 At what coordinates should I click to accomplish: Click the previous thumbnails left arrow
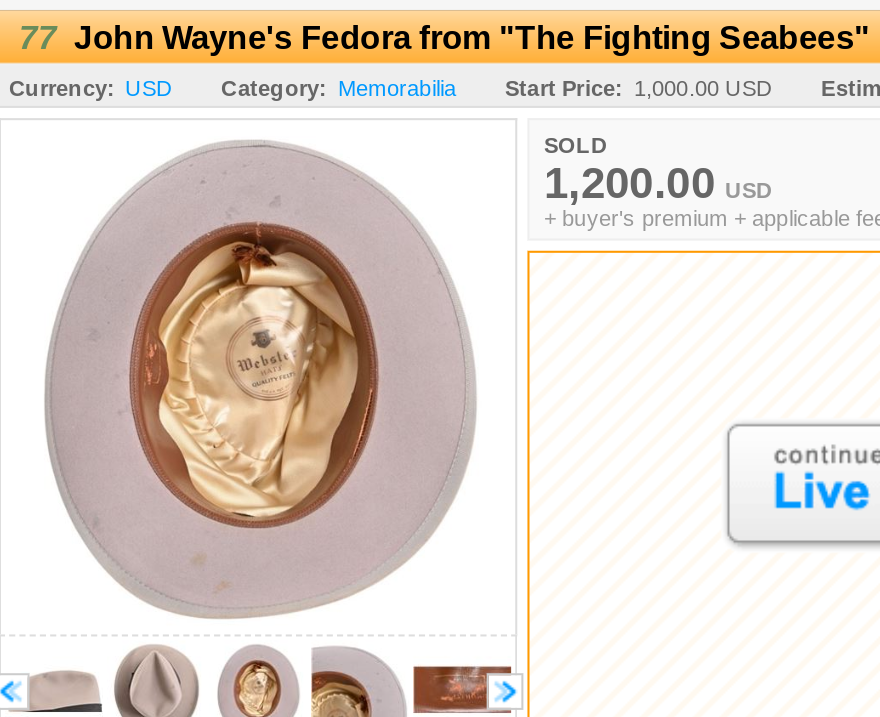tap(13, 691)
